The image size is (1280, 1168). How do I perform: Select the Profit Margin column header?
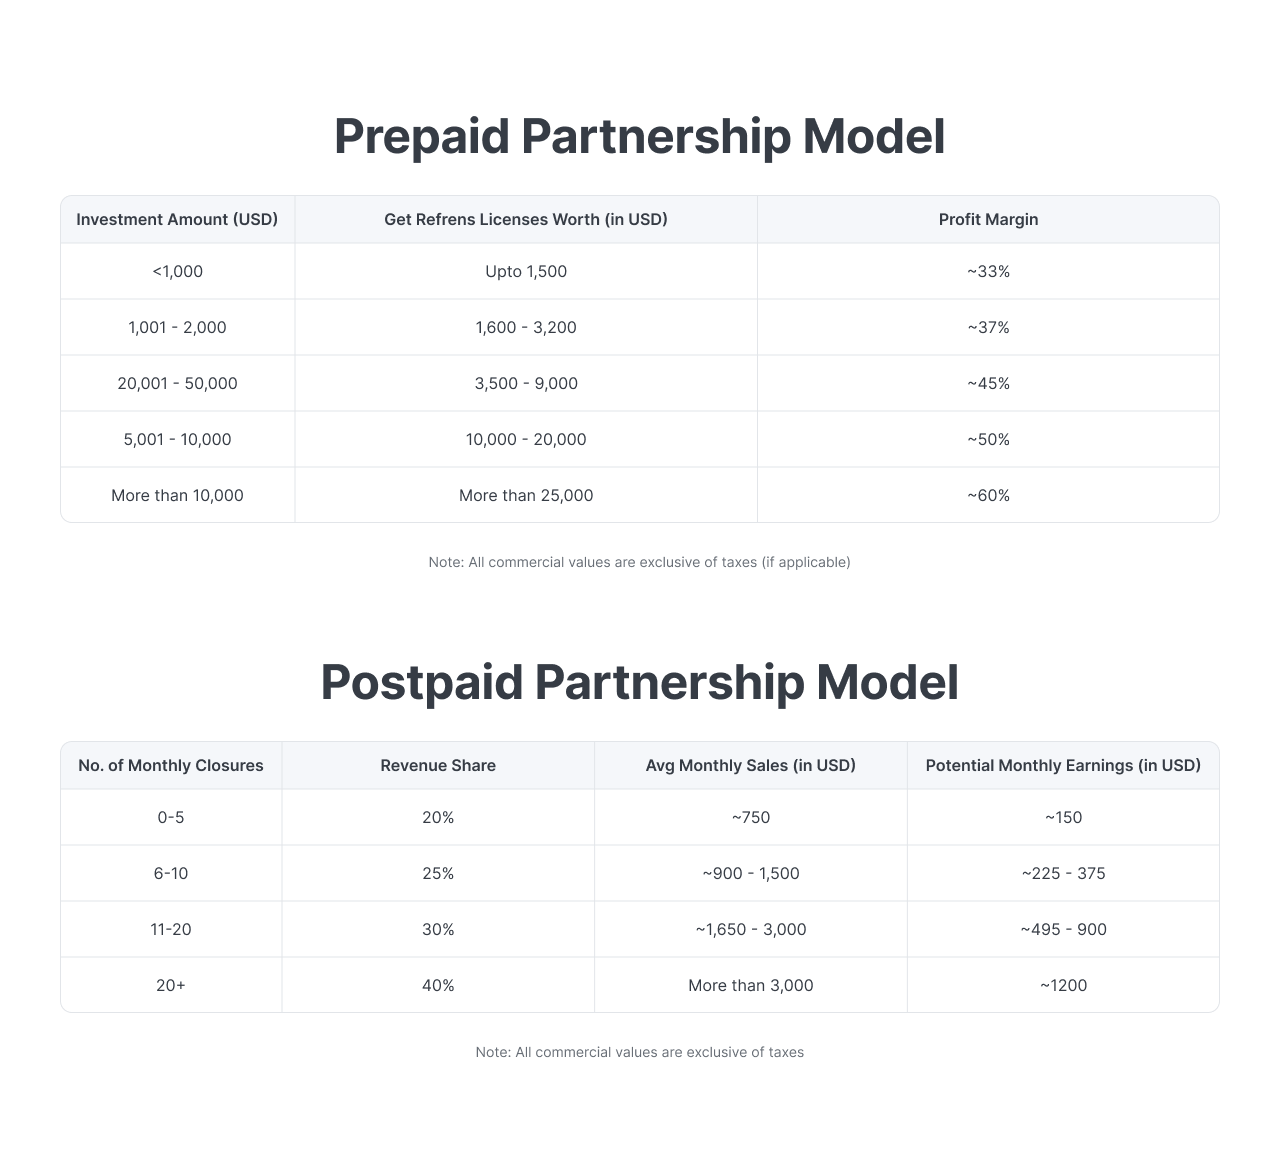point(988,219)
